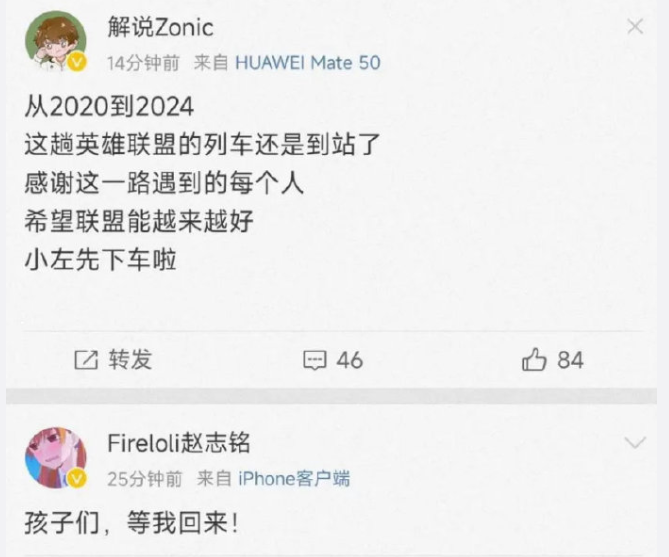Click the comment bubble icon

point(315,360)
